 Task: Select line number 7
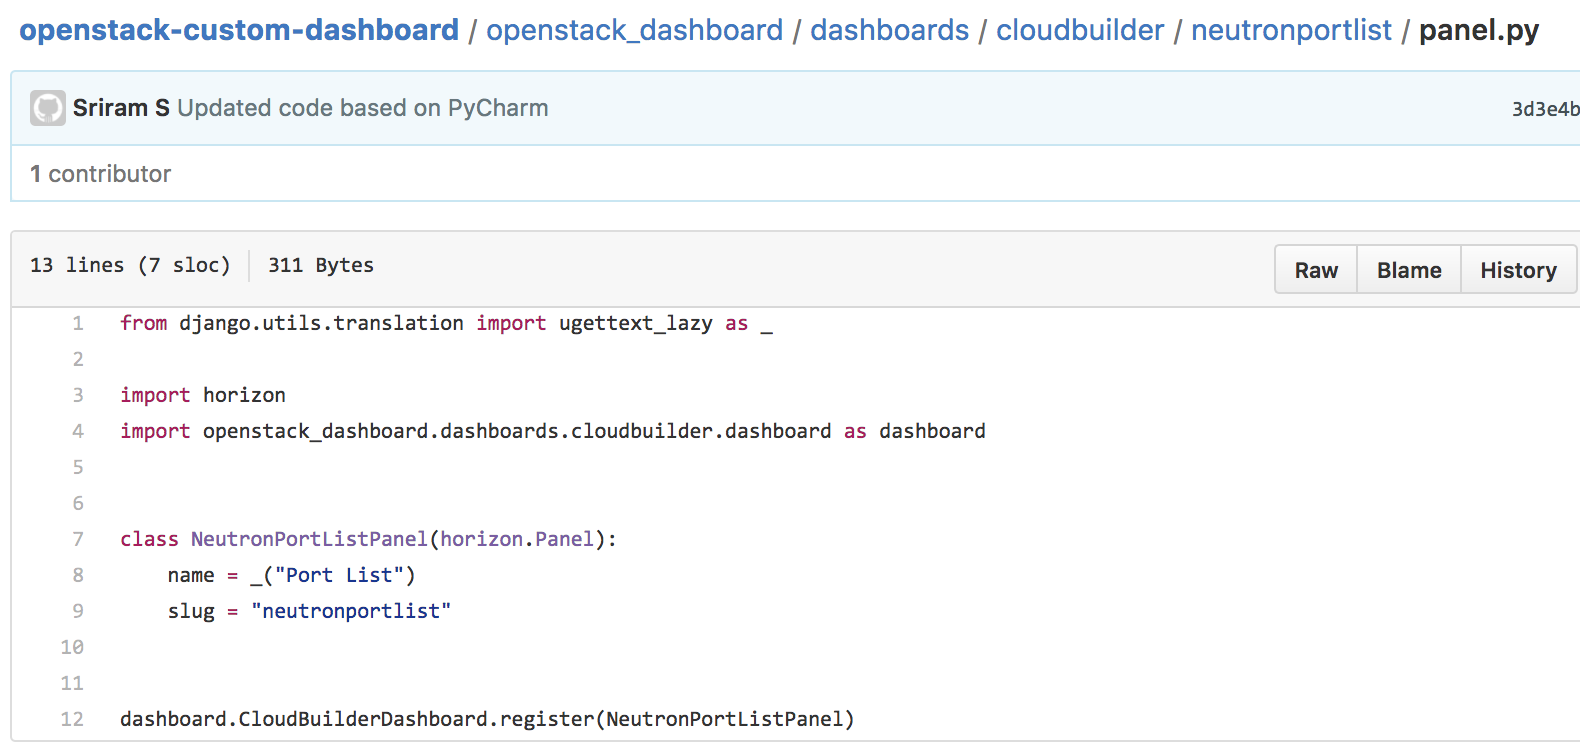[78, 539]
